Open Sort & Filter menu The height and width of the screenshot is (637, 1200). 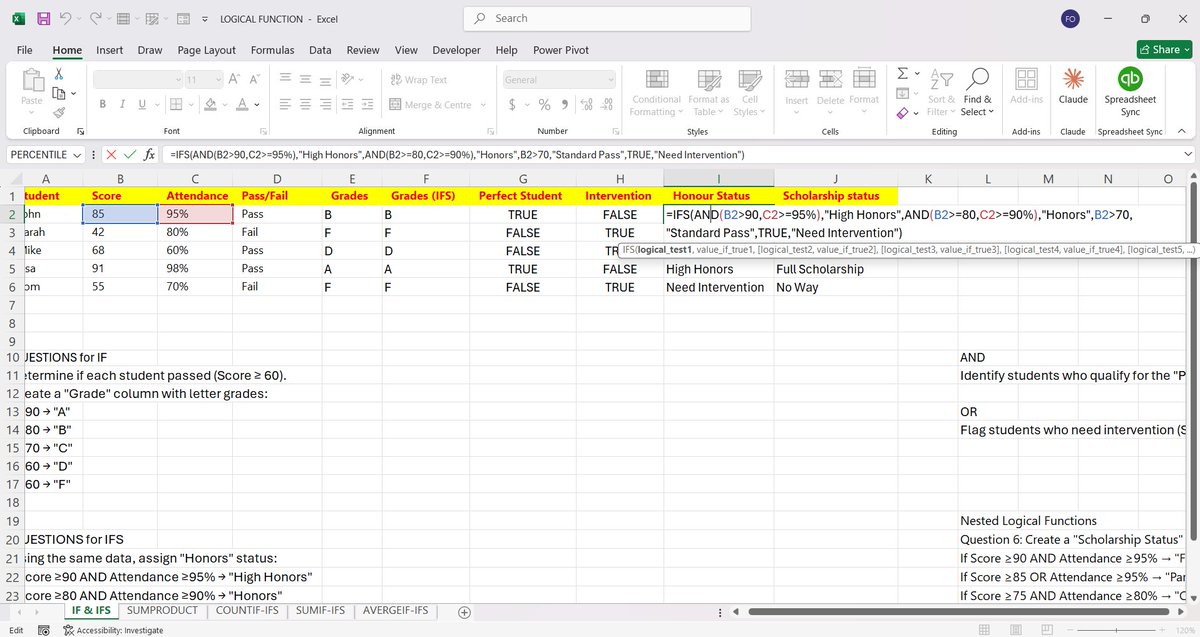click(x=942, y=93)
